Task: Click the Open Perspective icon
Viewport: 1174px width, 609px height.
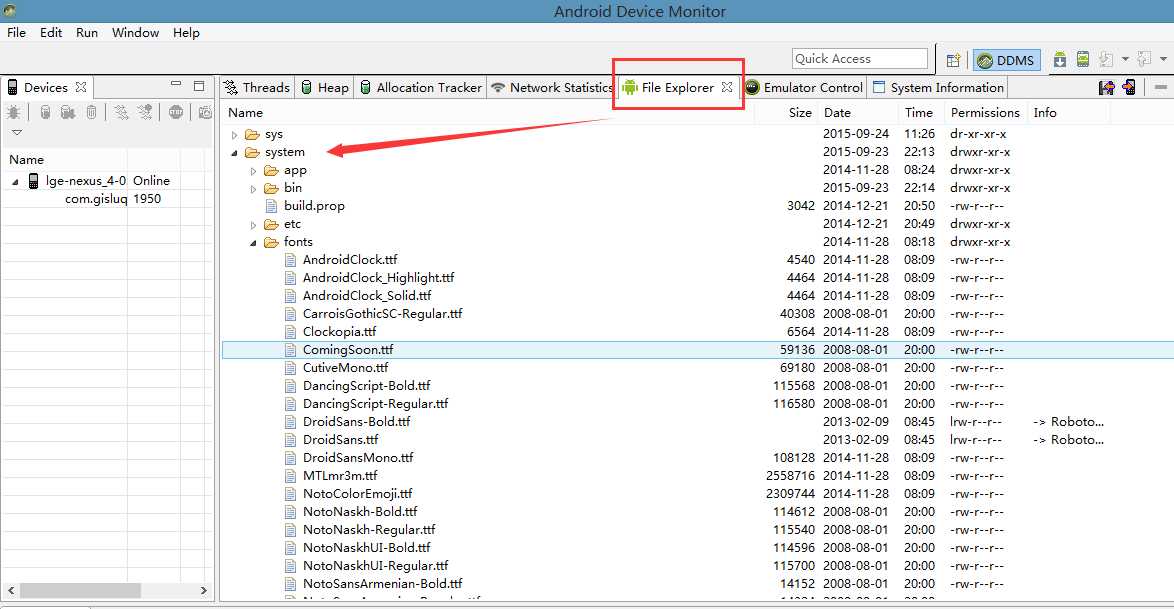Action: click(953, 61)
